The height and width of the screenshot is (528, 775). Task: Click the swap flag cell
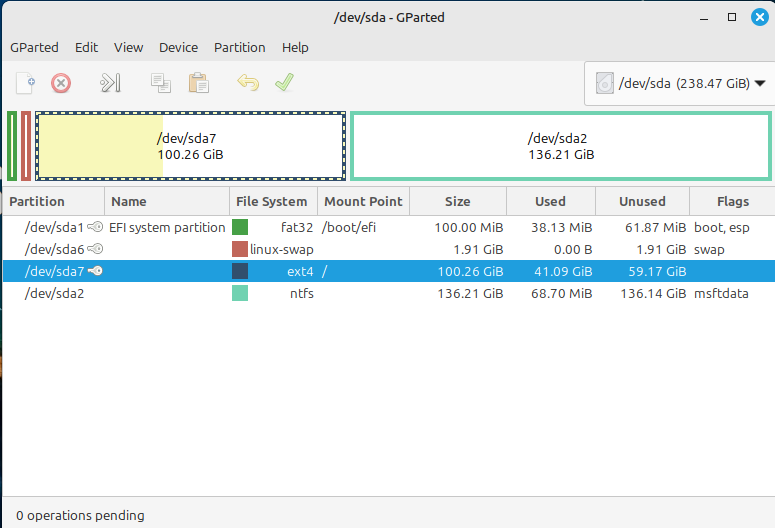pyautogui.click(x=709, y=249)
